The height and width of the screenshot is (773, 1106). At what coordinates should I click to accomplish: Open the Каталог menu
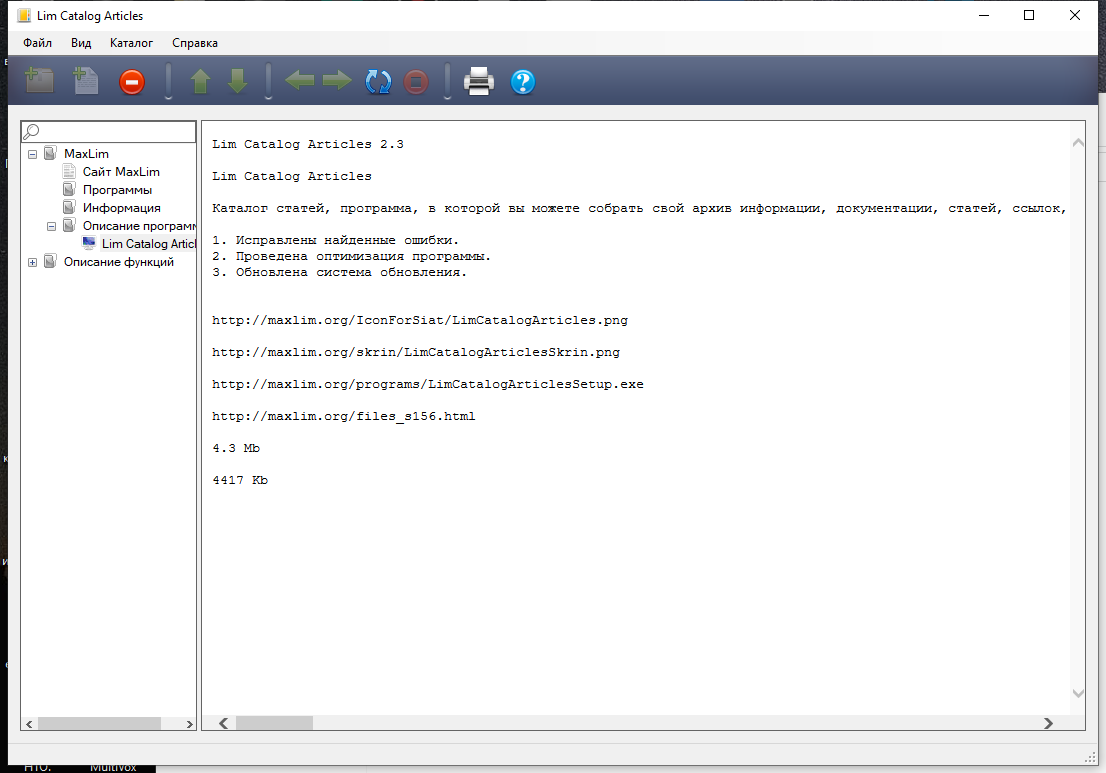click(x=131, y=43)
